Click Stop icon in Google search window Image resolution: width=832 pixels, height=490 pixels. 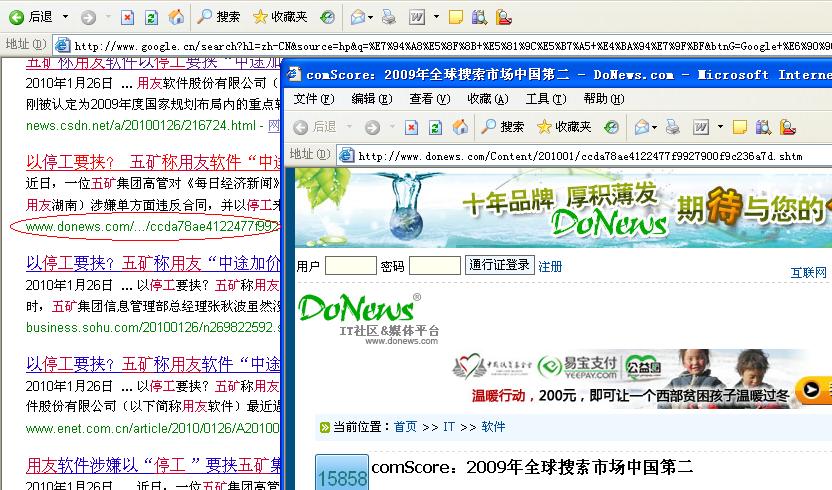(127, 18)
